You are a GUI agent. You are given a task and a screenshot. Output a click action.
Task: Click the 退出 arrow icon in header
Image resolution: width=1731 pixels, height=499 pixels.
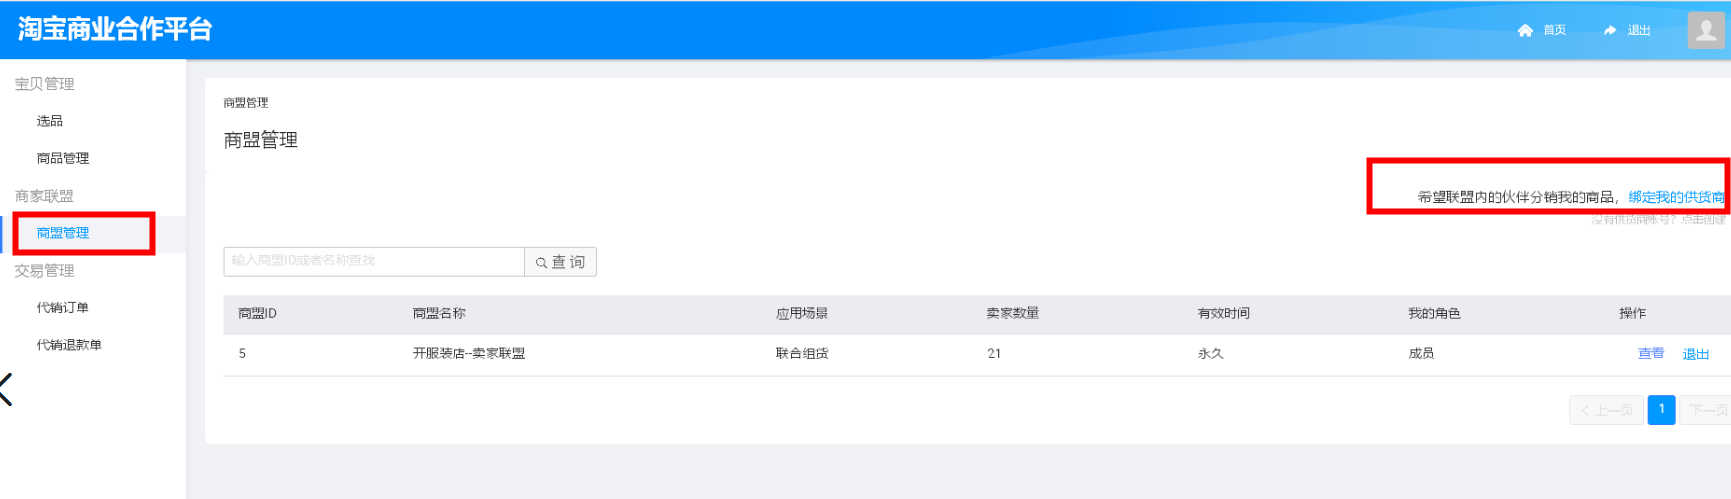pyautogui.click(x=1610, y=30)
